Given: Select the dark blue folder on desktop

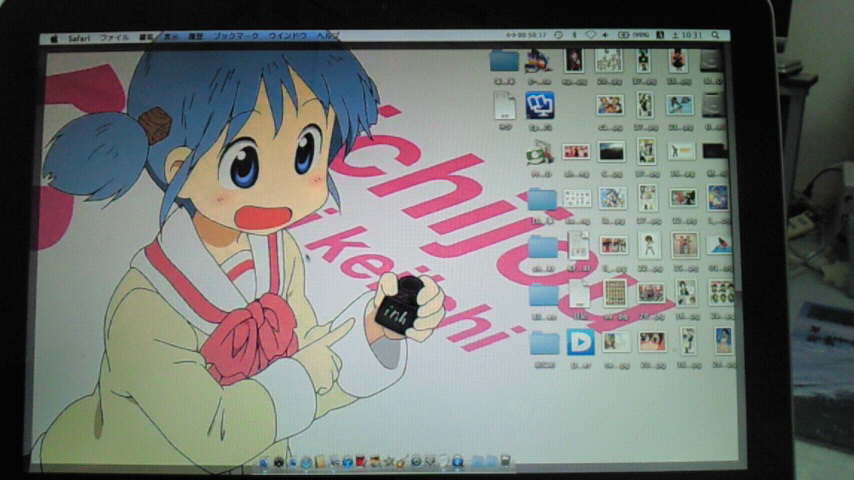Looking at the screenshot, I should pos(504,60).
